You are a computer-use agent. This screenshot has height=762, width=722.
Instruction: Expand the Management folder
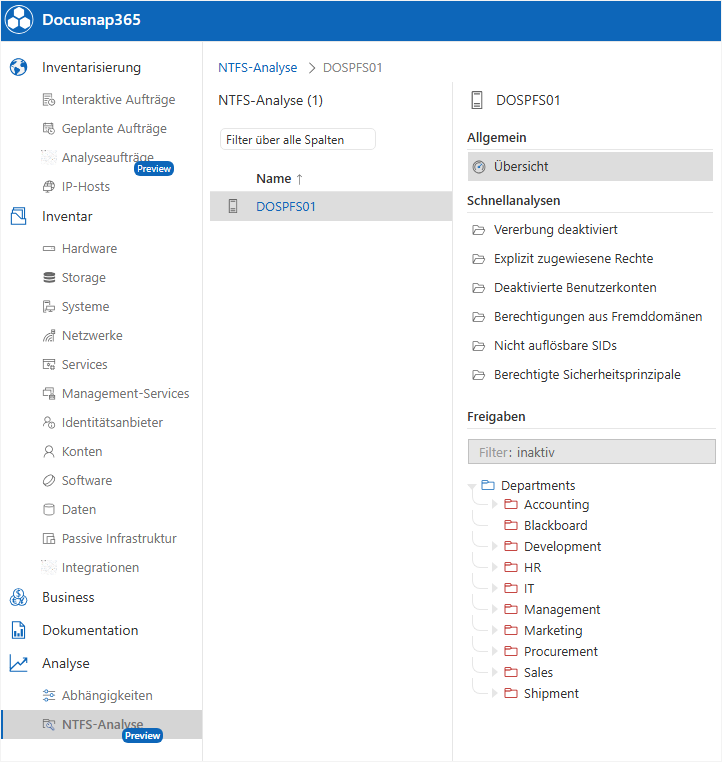[x=495, y=609]
